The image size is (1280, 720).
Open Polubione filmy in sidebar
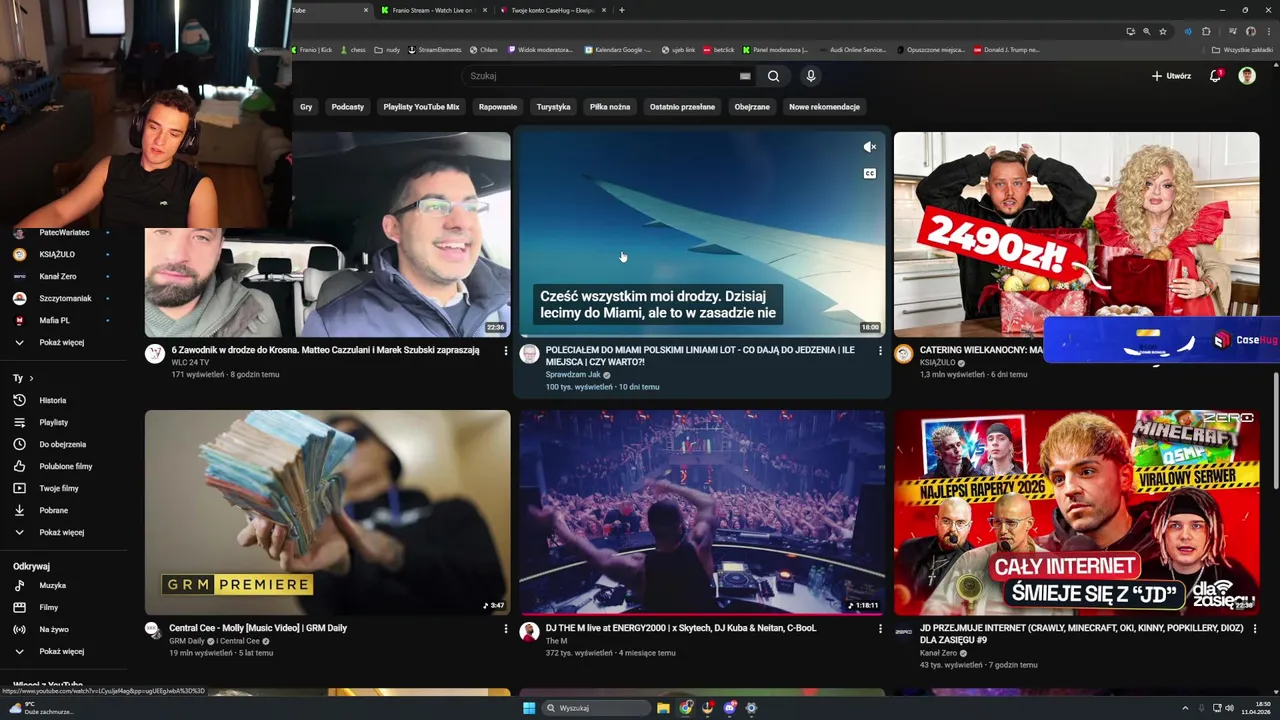point(66,466)
